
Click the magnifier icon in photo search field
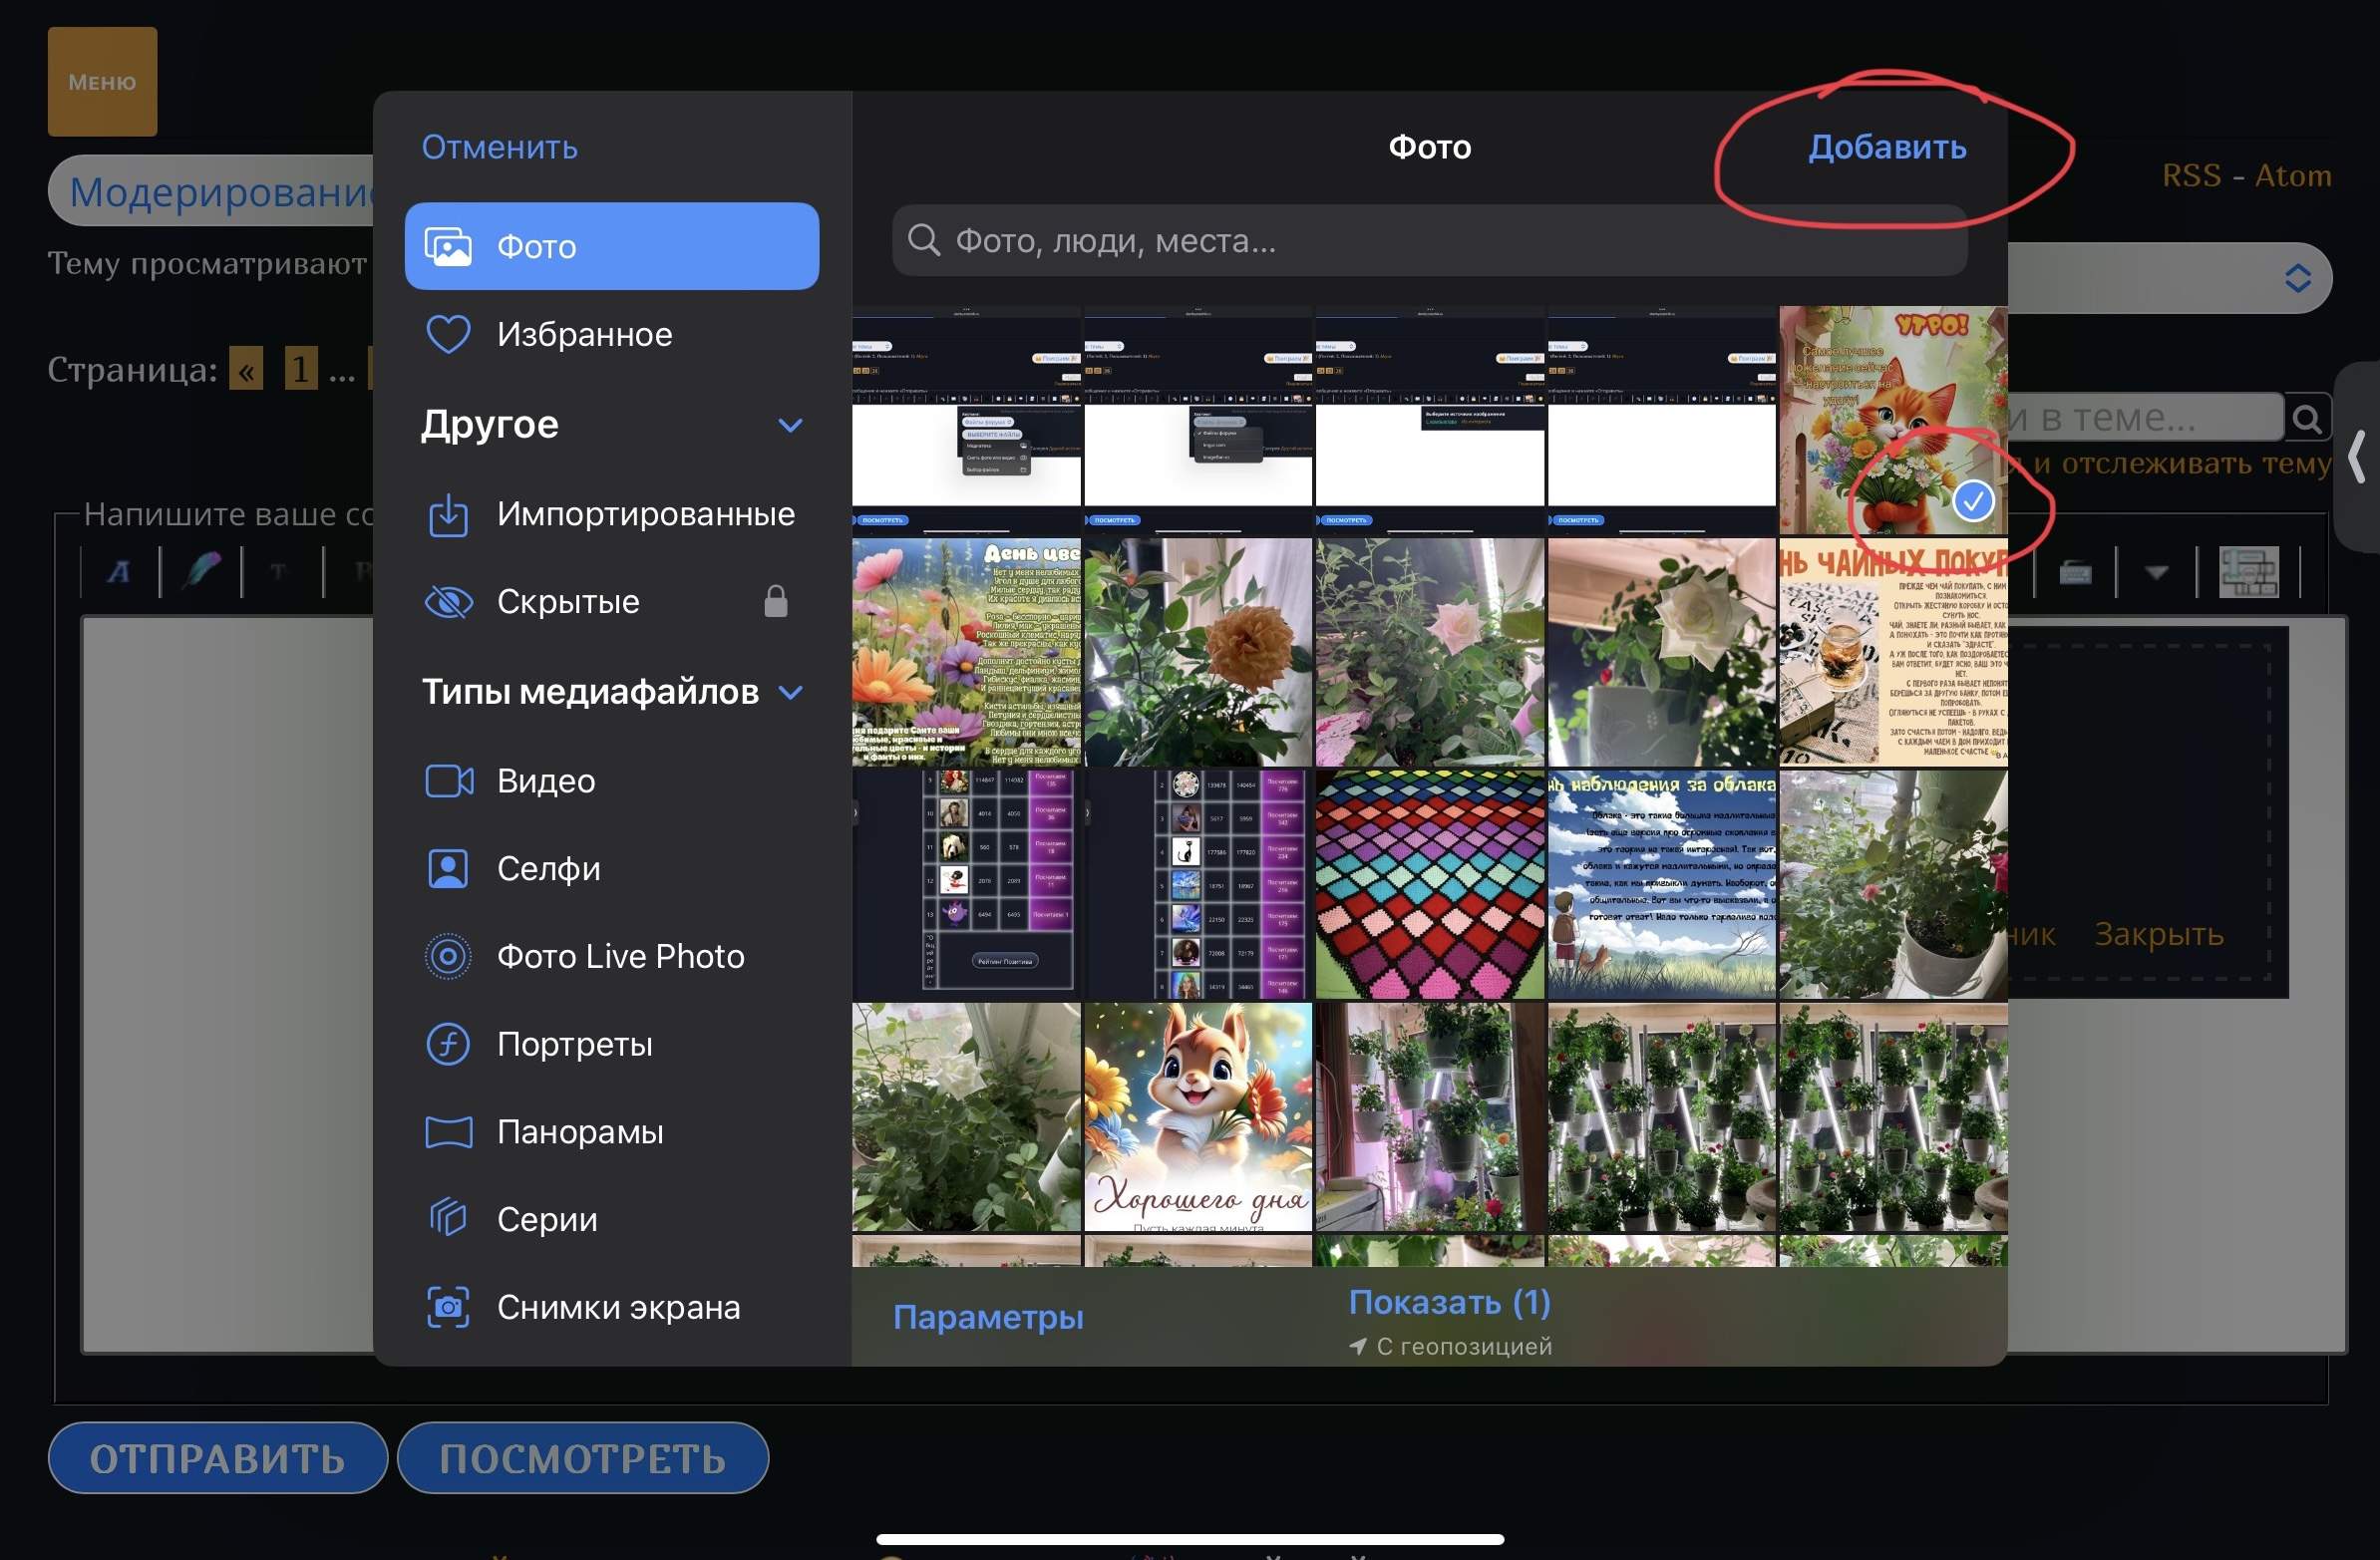coord(923,240)
